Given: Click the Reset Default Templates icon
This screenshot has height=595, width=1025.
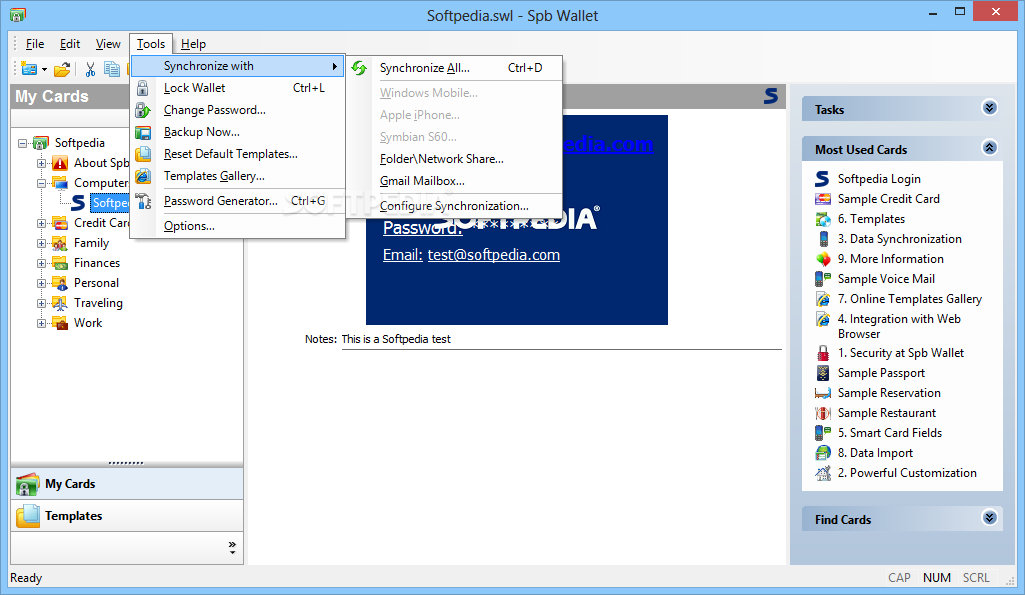Looking at the screenshot, I should (143, 154).
